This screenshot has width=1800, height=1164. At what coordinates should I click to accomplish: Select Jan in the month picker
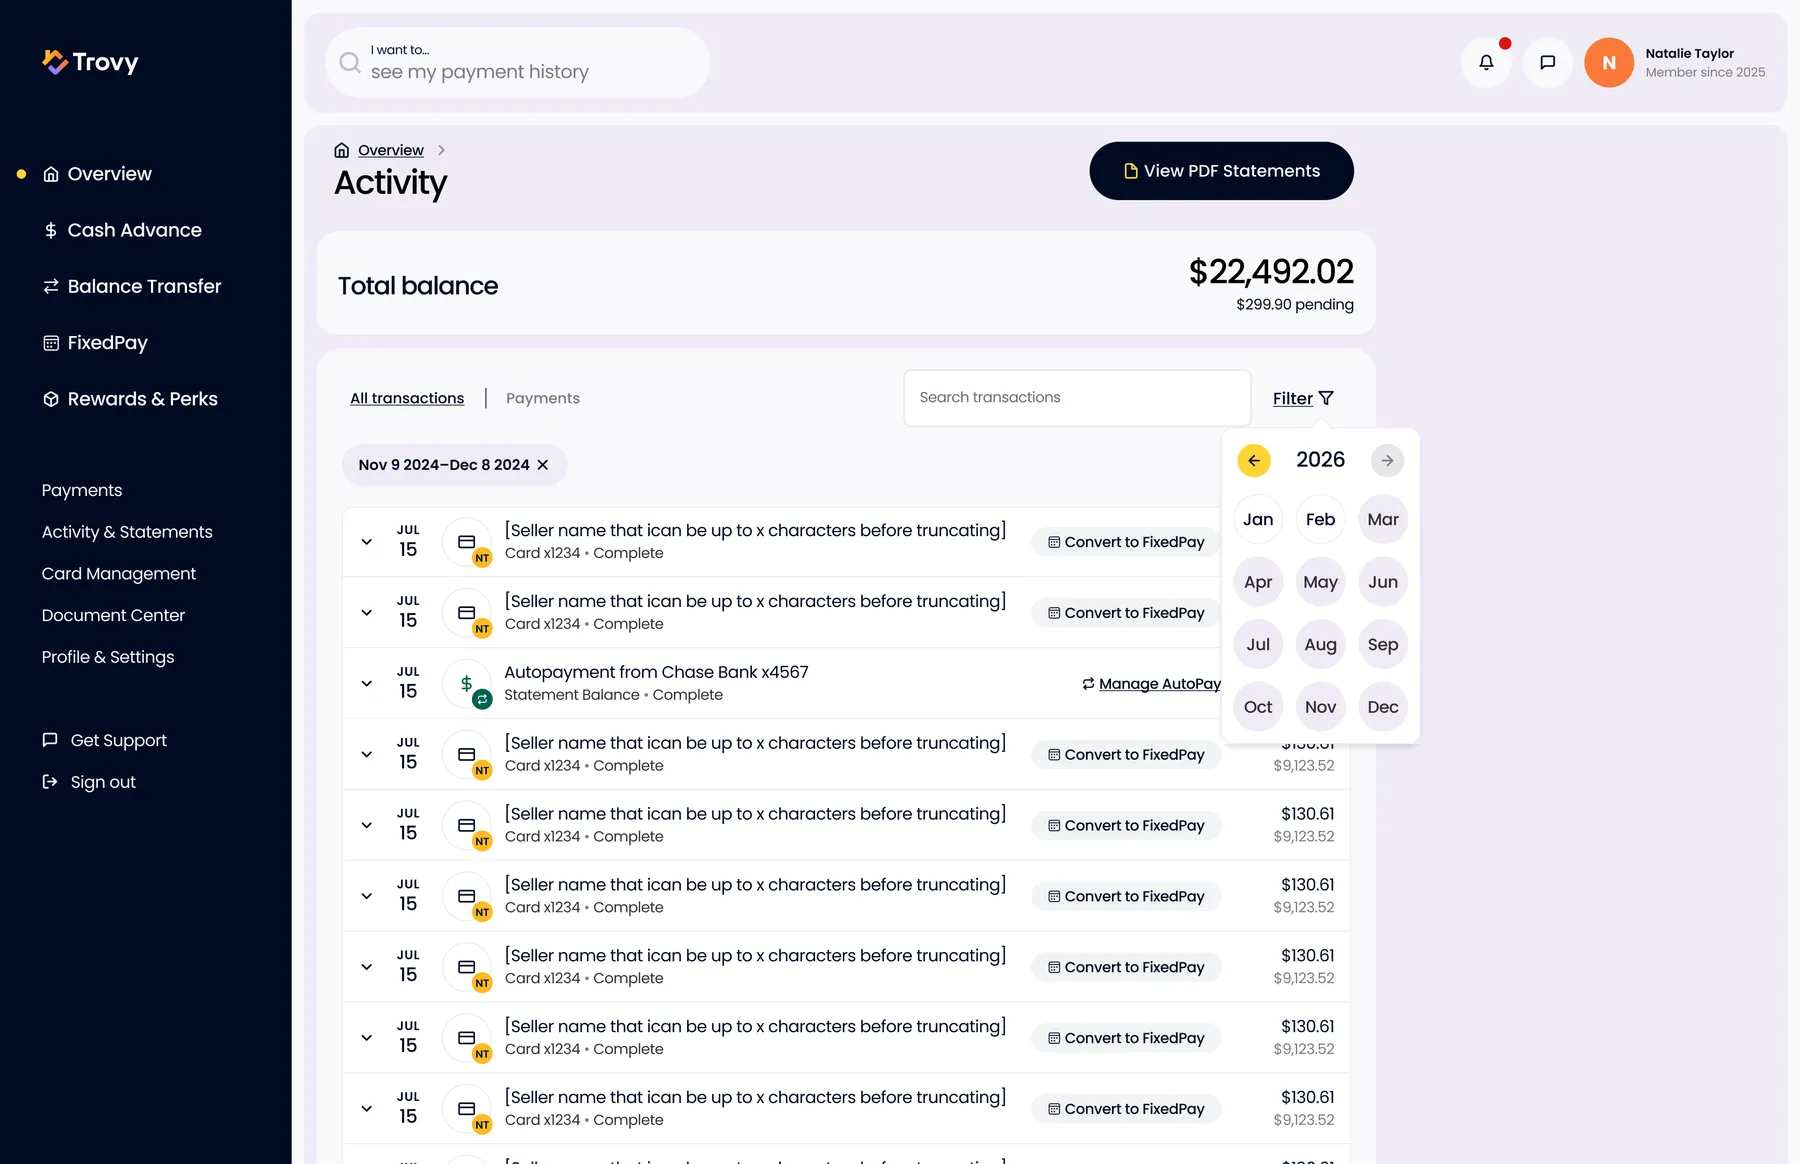pos(1258,520)
